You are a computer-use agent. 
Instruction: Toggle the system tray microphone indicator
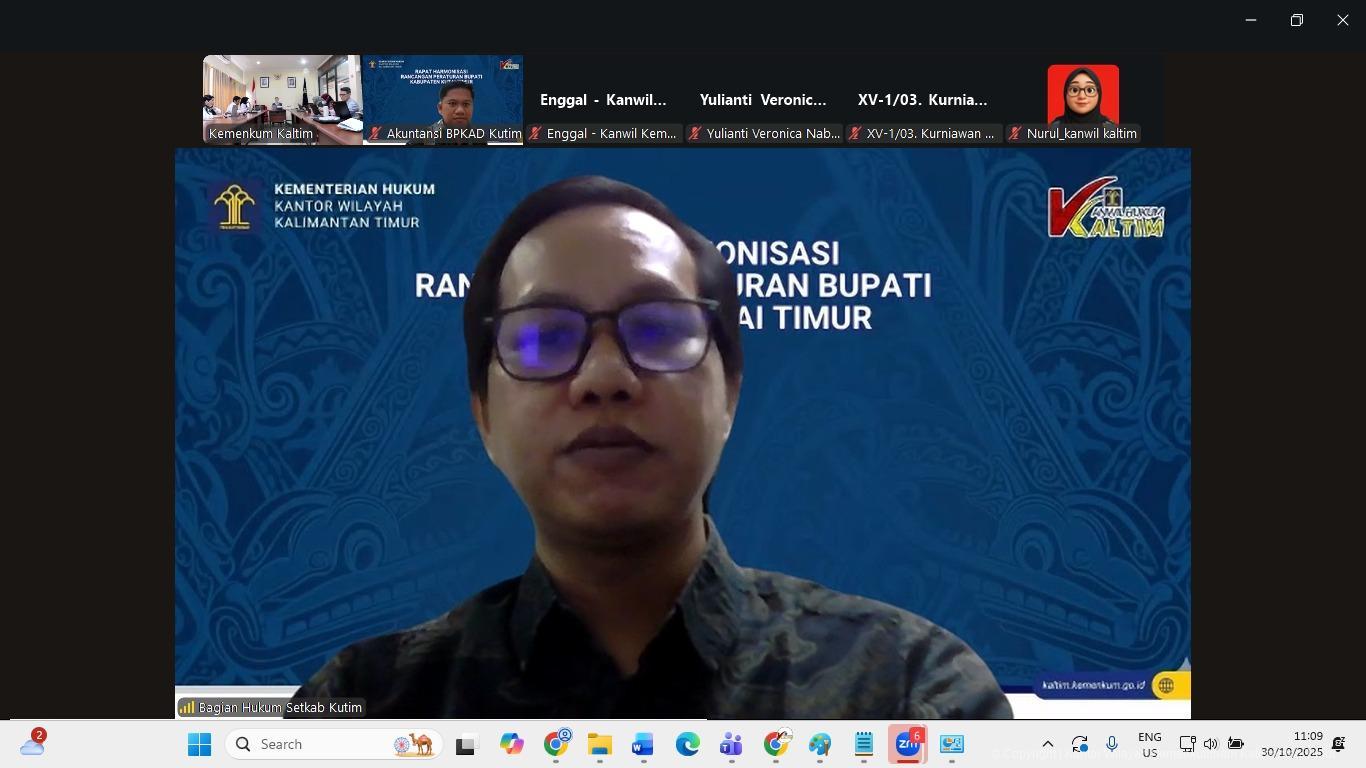tap(1111, 744)
